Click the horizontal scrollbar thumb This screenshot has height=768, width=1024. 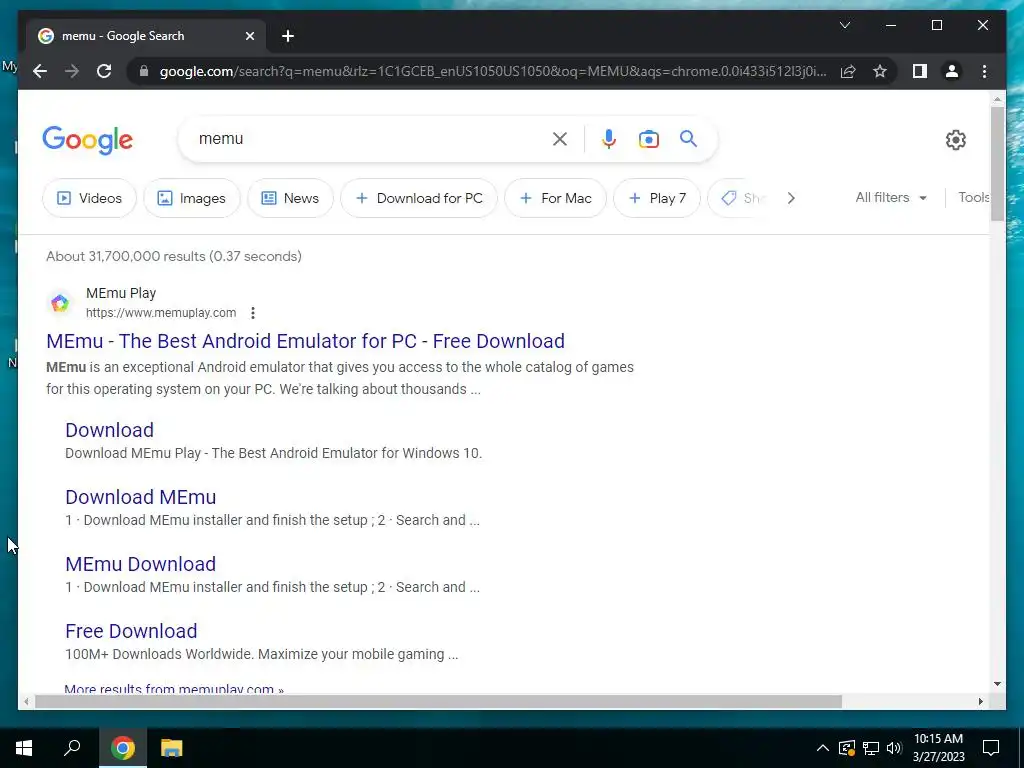438,701
